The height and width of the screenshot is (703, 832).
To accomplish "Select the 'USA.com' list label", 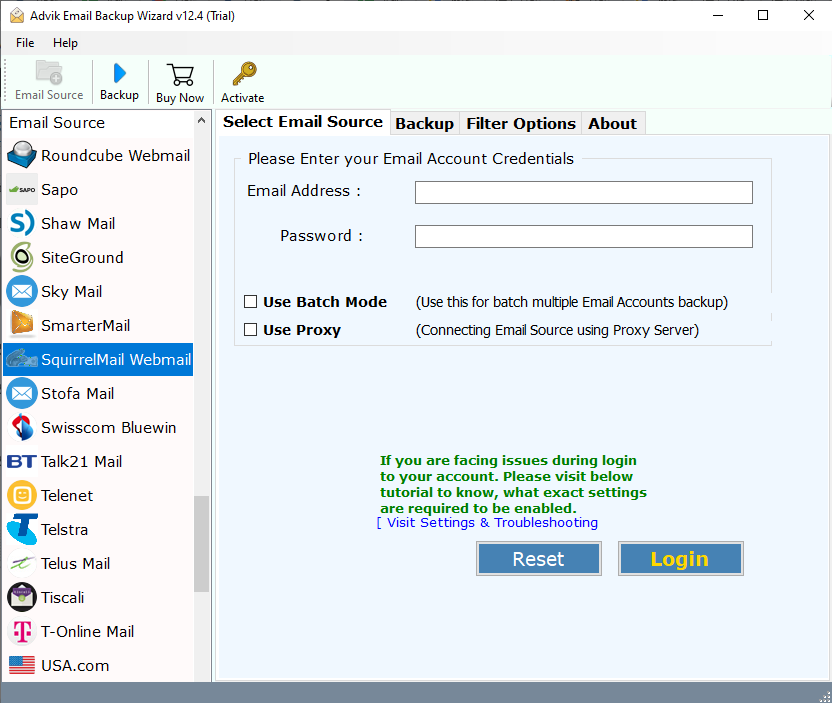I will click(x=75, y=665).
